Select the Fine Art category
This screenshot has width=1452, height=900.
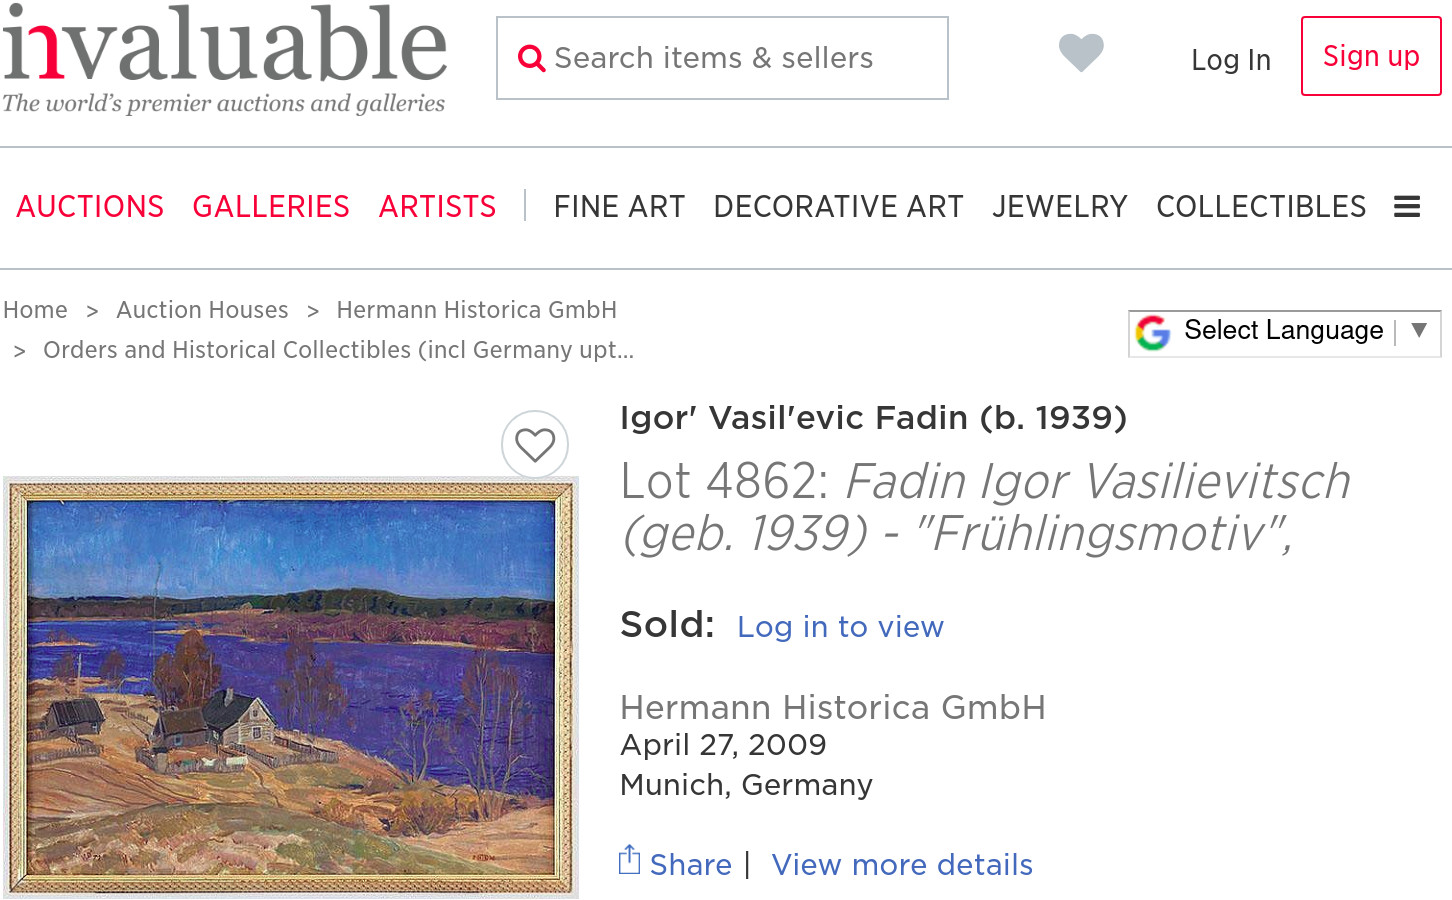(x=619, y=207)
